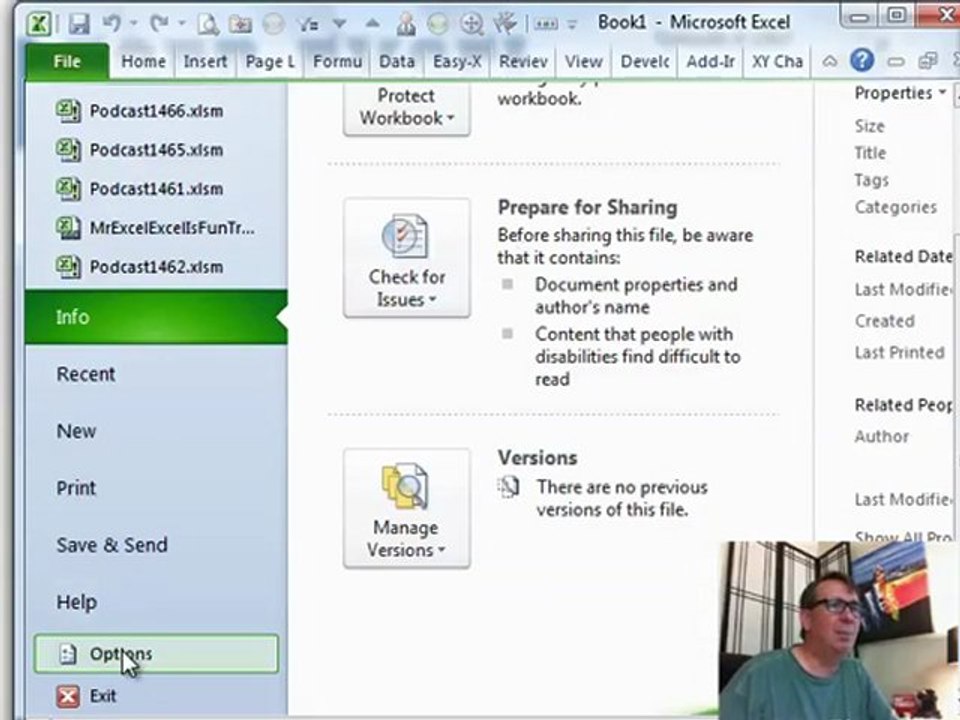Click the folder icon in quick access toolbar

(240, 24)
